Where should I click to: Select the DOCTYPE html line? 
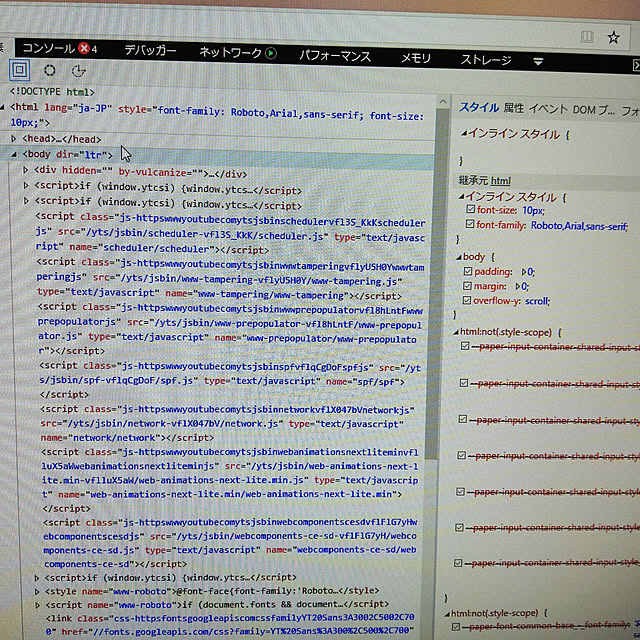point(52,91)
